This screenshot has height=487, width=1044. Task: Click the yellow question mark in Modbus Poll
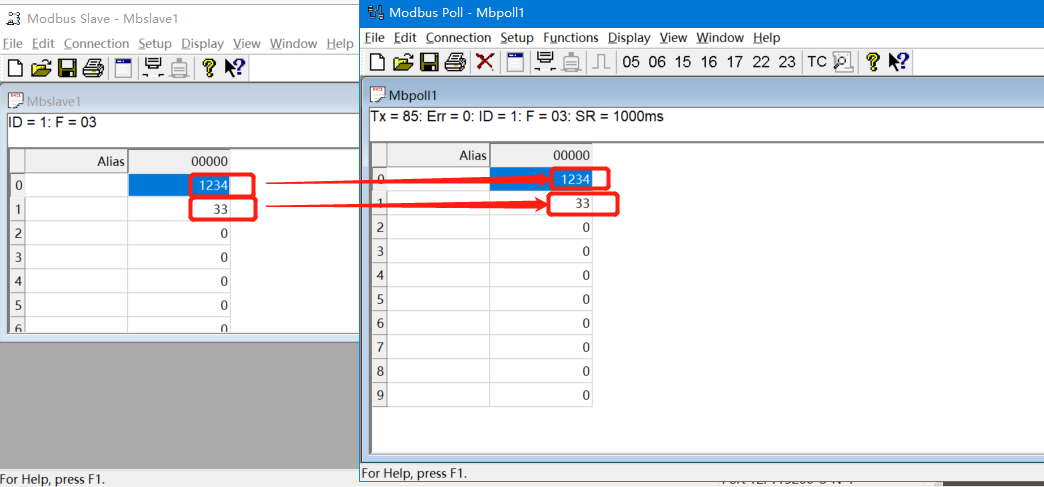click(872, 62)
